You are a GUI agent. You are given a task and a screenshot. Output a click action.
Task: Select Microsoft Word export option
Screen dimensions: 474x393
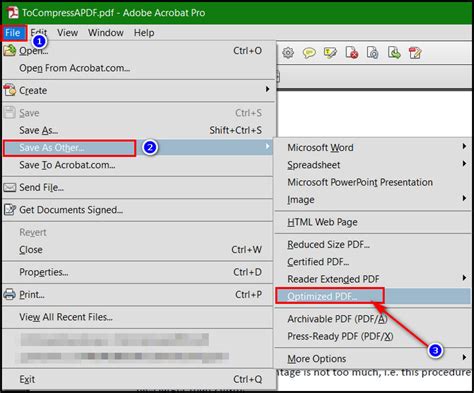tap(373, 148)
